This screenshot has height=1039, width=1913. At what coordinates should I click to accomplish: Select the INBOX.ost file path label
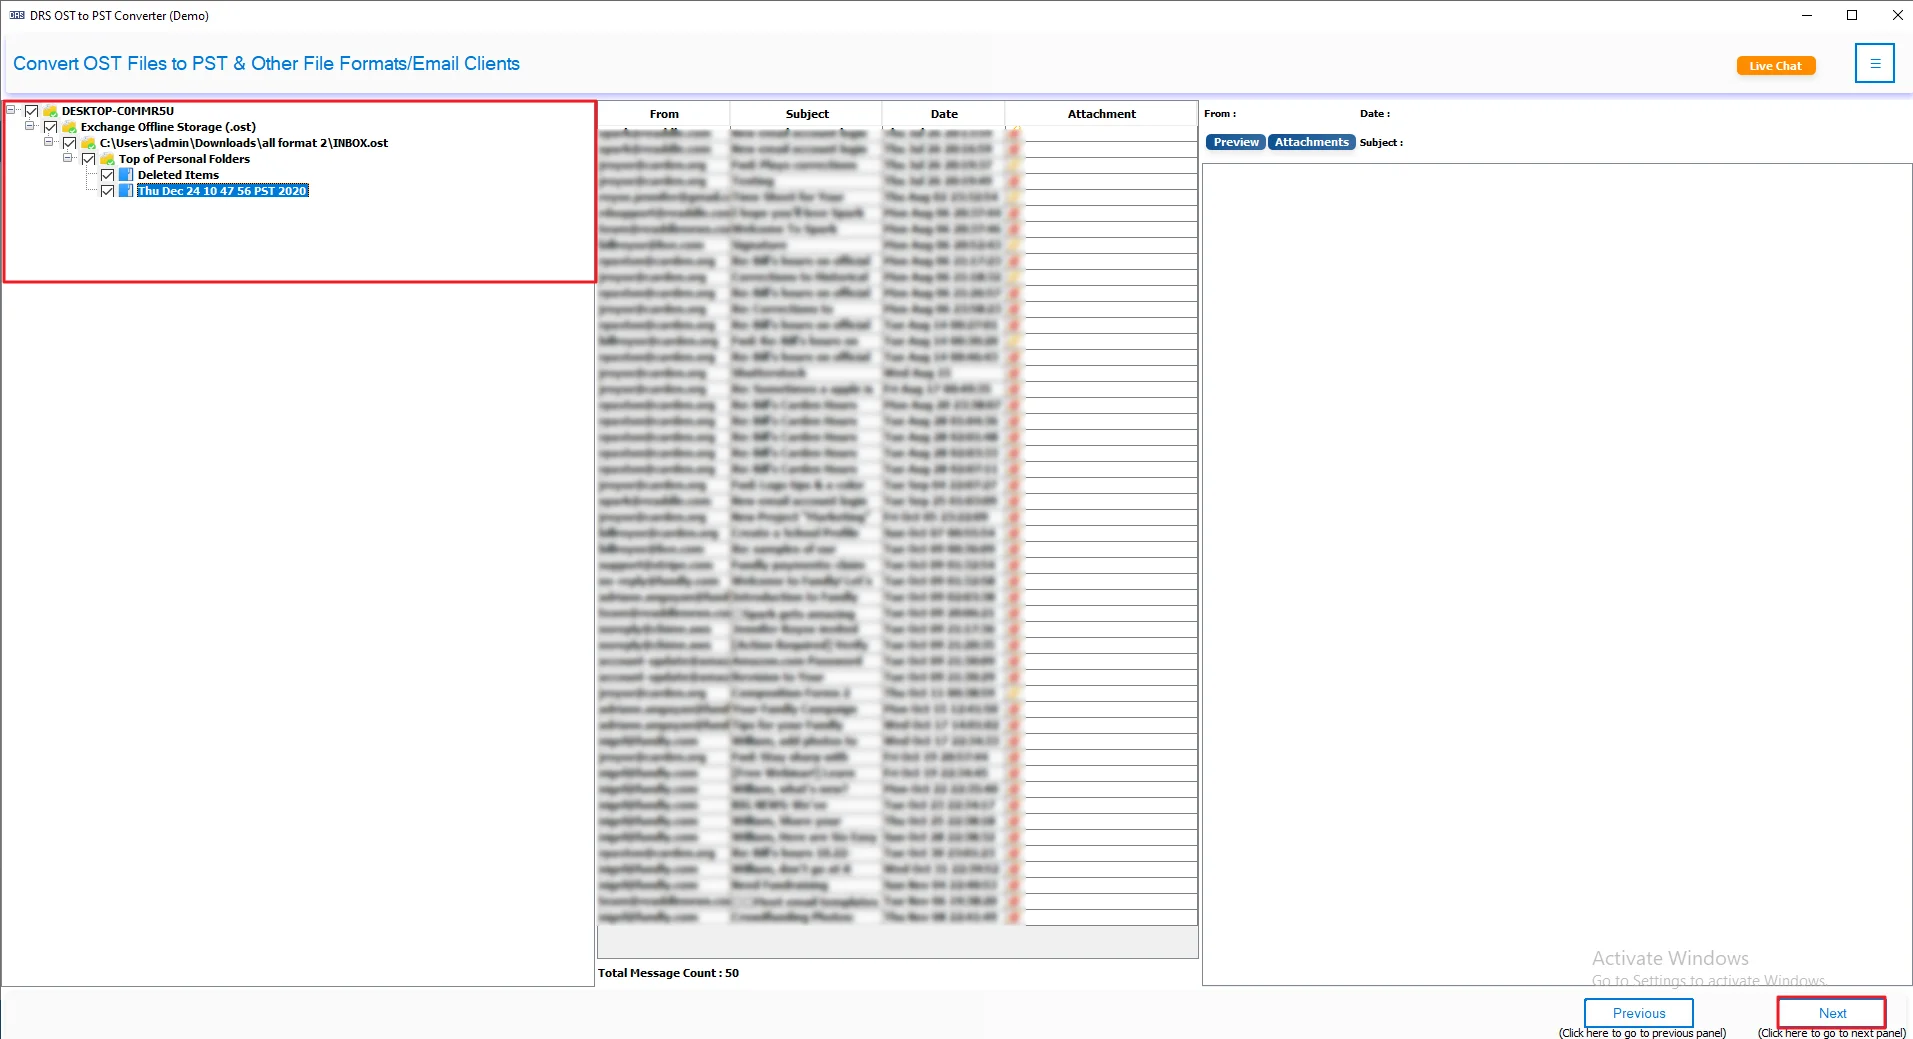click(244, 143)
